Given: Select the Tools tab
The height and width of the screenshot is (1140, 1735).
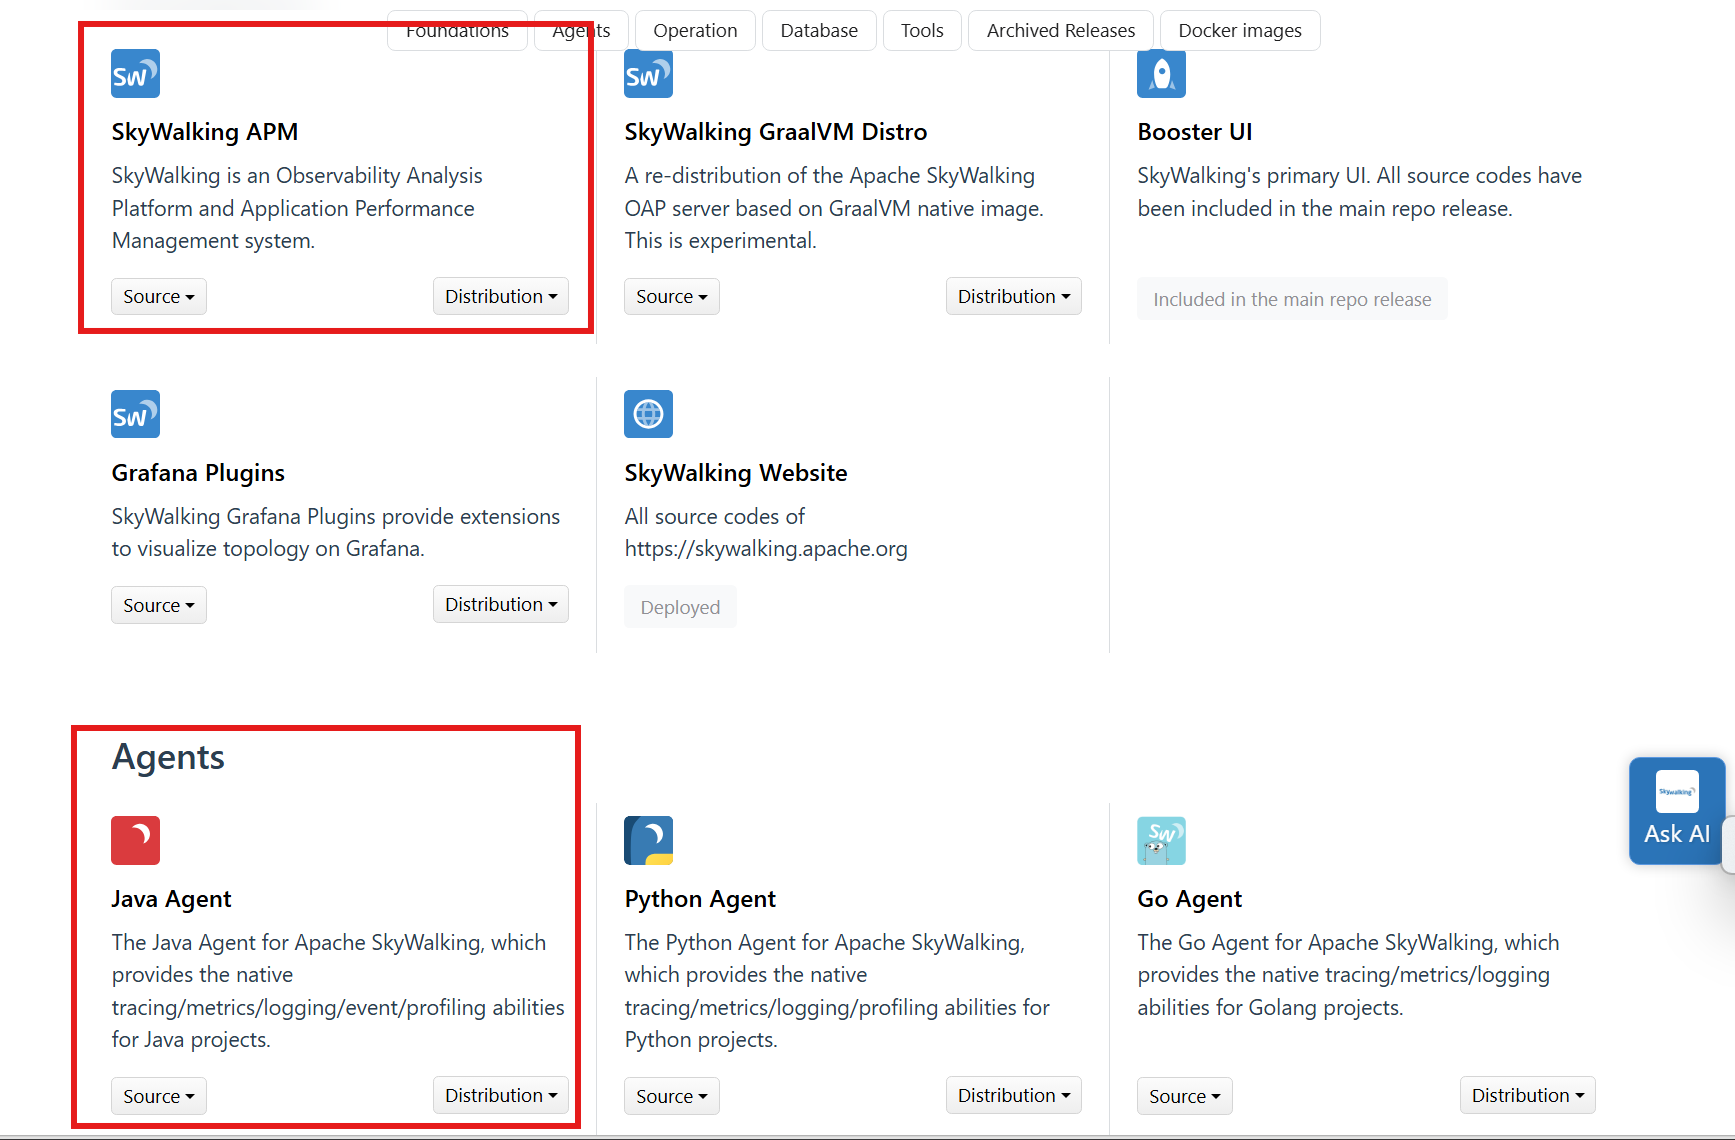Looking at the screenshot, I should click(x=922, y=31).
